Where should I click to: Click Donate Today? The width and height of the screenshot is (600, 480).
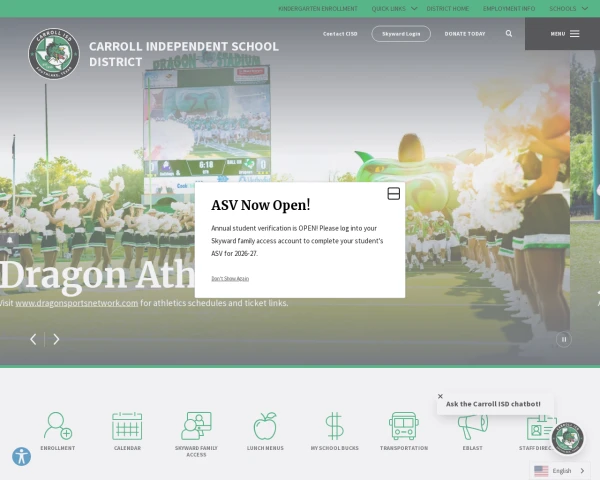465,34
